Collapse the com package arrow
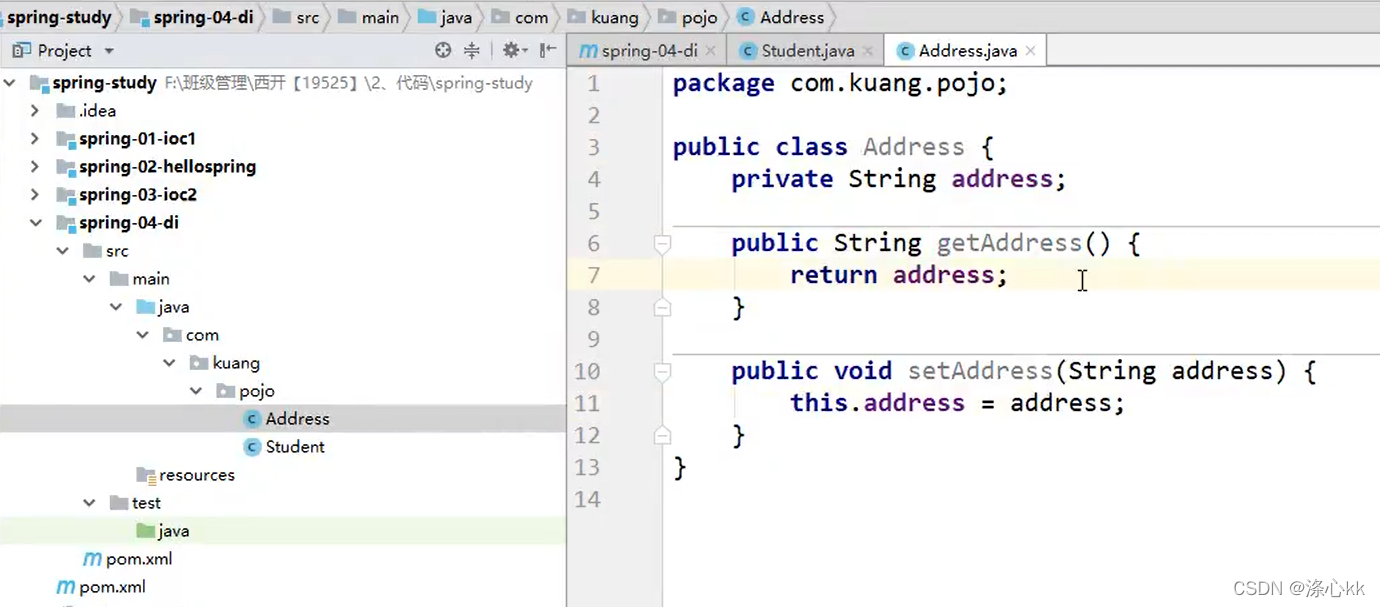Screen dimensions: 1380x607 tap(143, 335)
